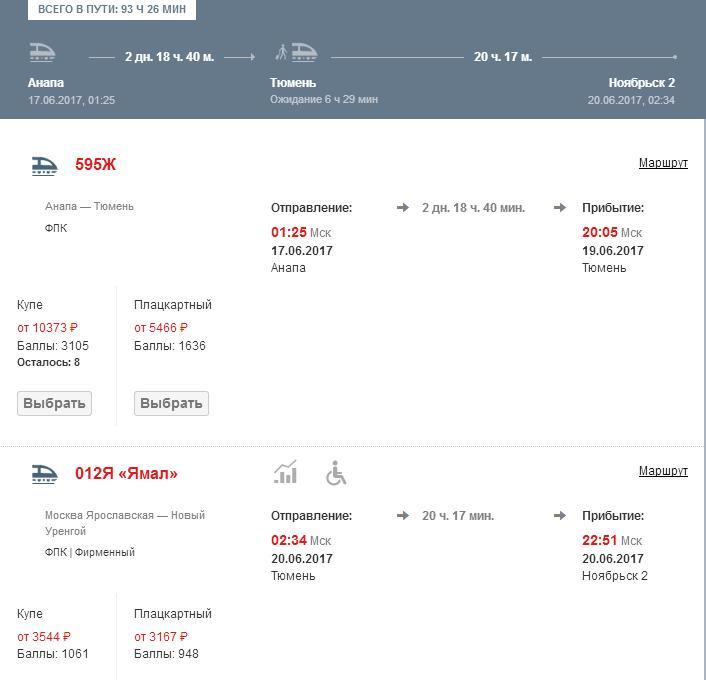Click Плацкартный price от 3167 ₽
The image size is (706, 680).
tap(161, 636)
